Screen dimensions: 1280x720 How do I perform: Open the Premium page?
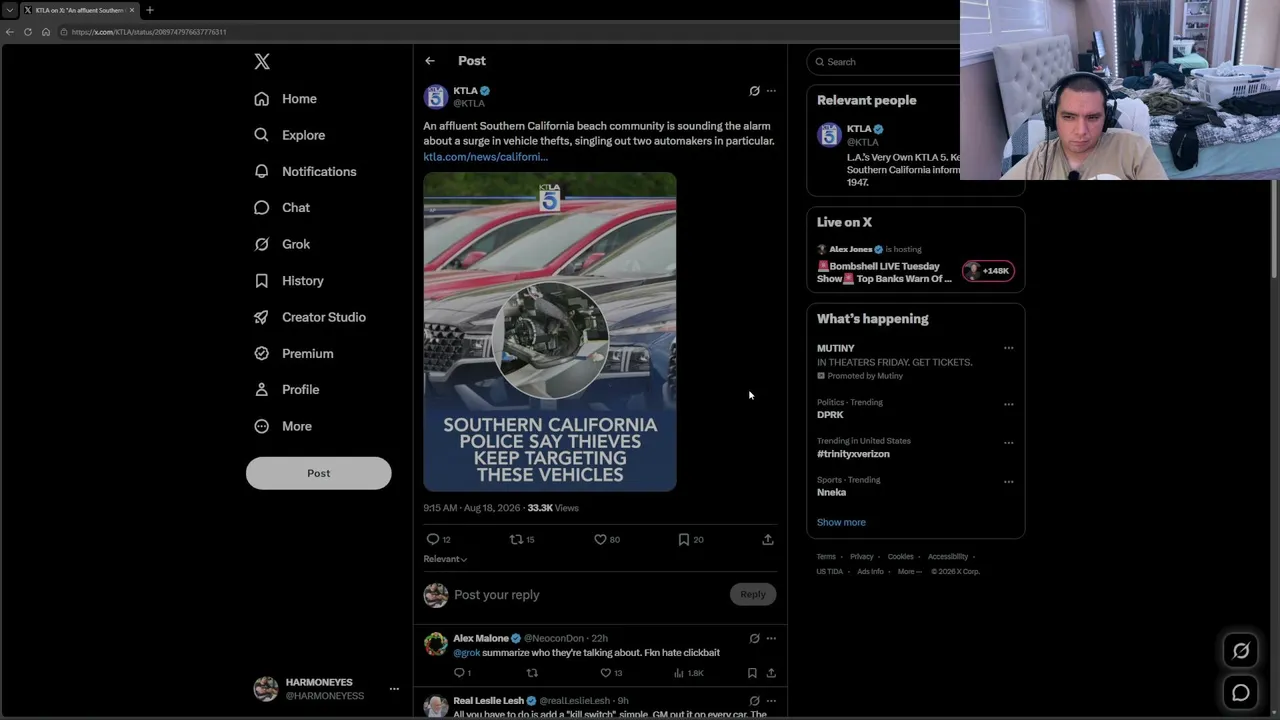(x=294, y=353)
